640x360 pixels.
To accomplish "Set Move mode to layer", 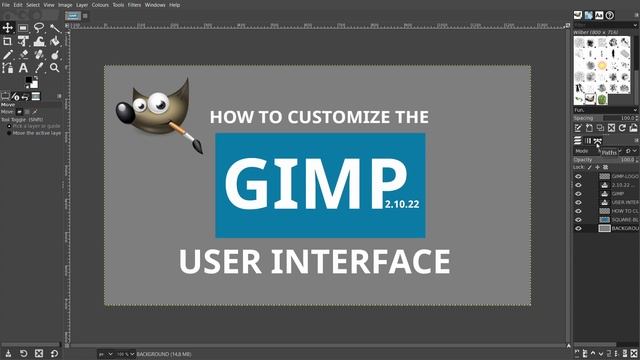I will pos(19,112).
